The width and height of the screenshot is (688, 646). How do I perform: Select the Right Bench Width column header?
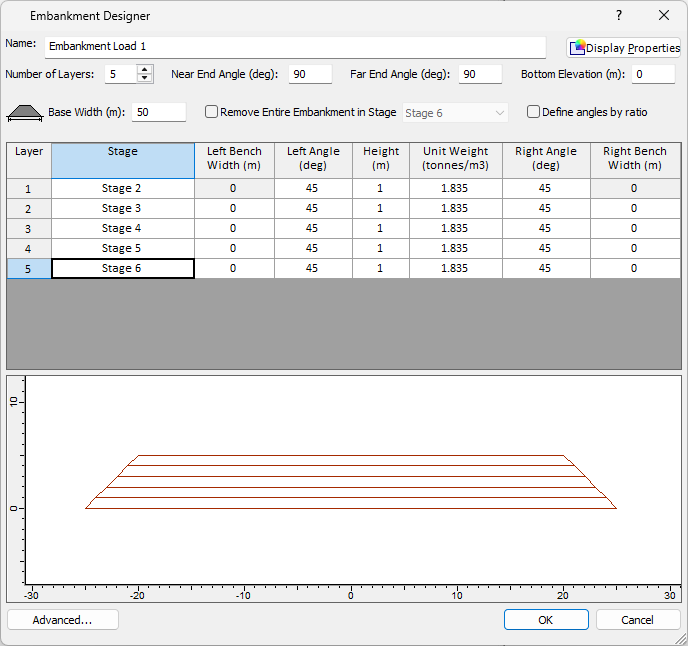coord(635,161)
